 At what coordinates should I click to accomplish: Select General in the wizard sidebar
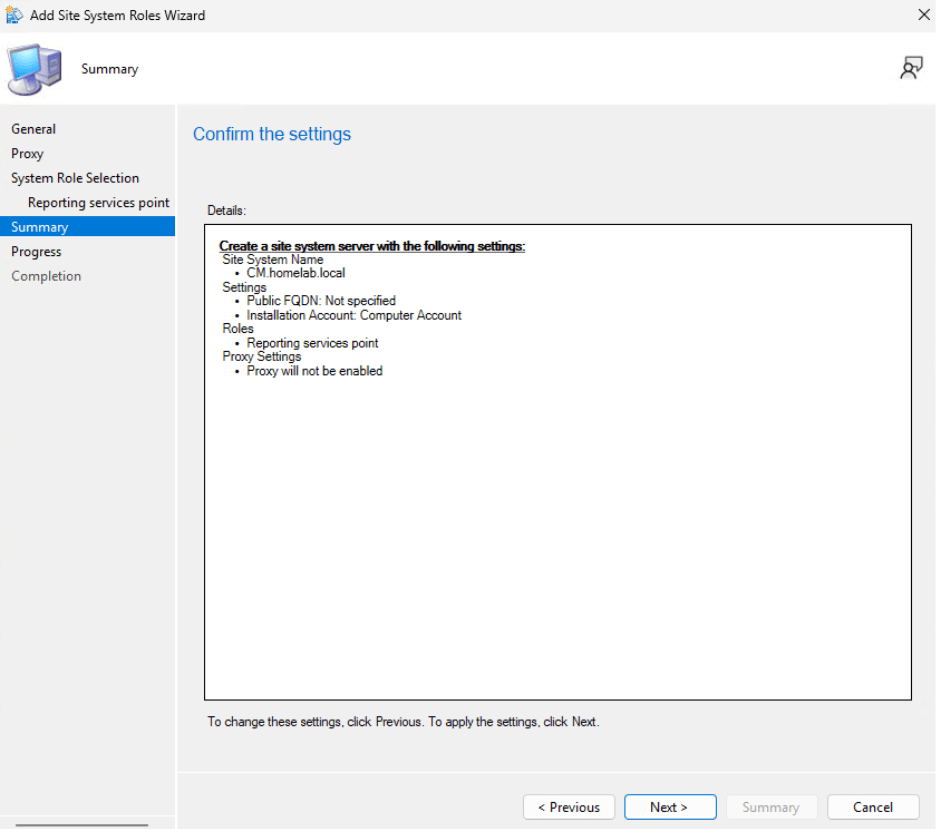tap(33, 128)
